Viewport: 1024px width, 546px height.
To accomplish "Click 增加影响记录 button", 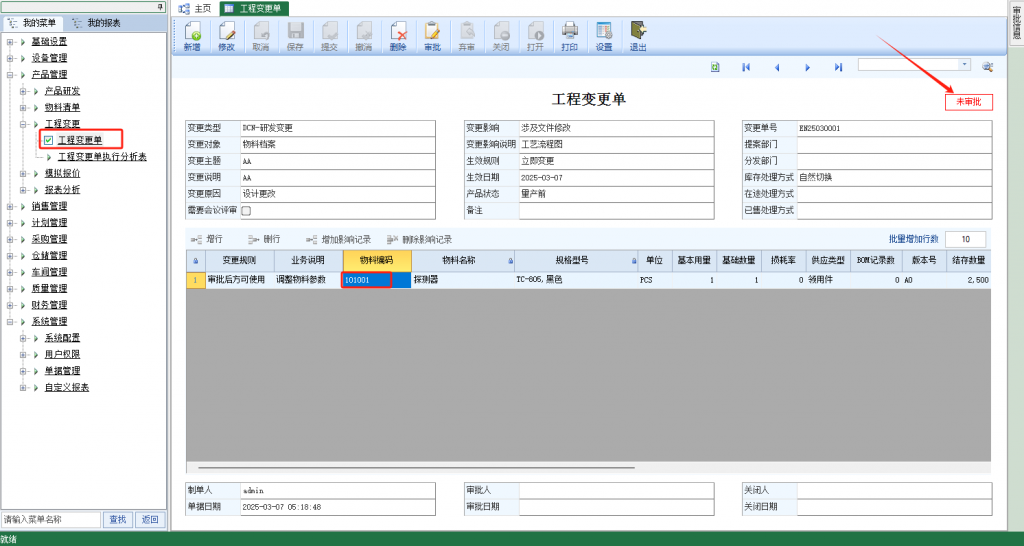I will pos(338,240).
